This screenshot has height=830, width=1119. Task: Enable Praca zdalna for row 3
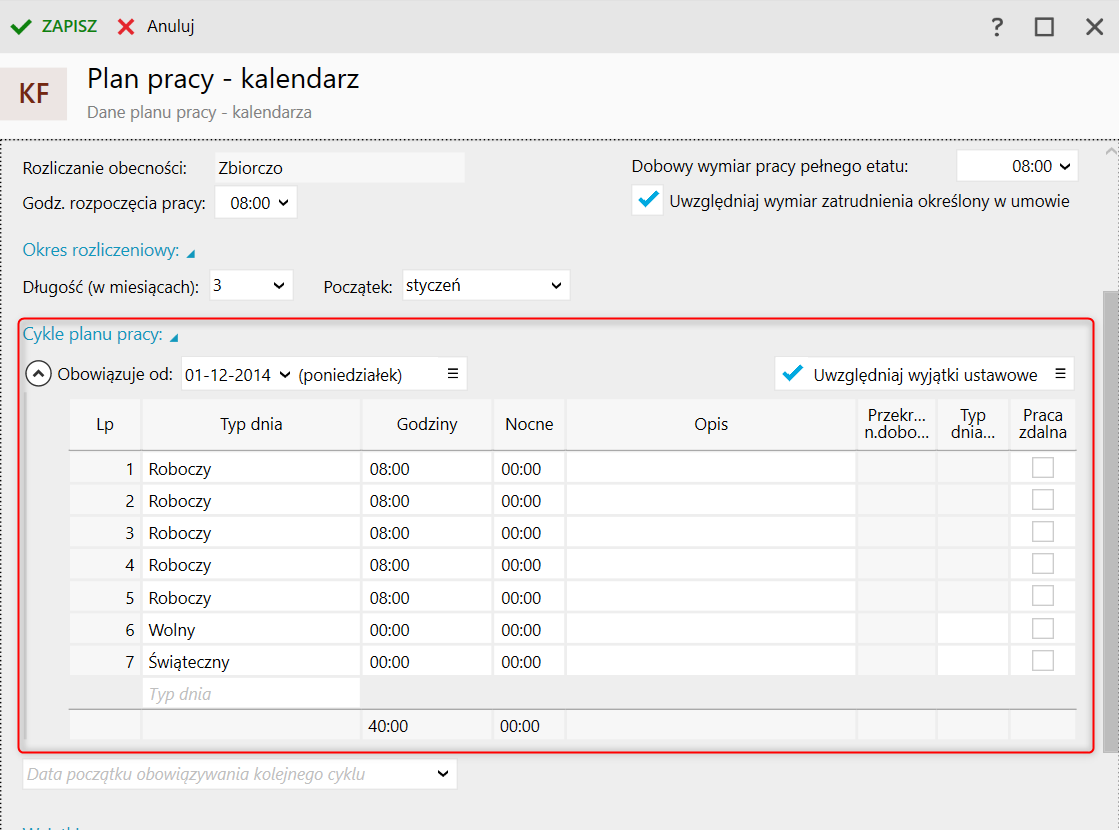point(1043,532)
